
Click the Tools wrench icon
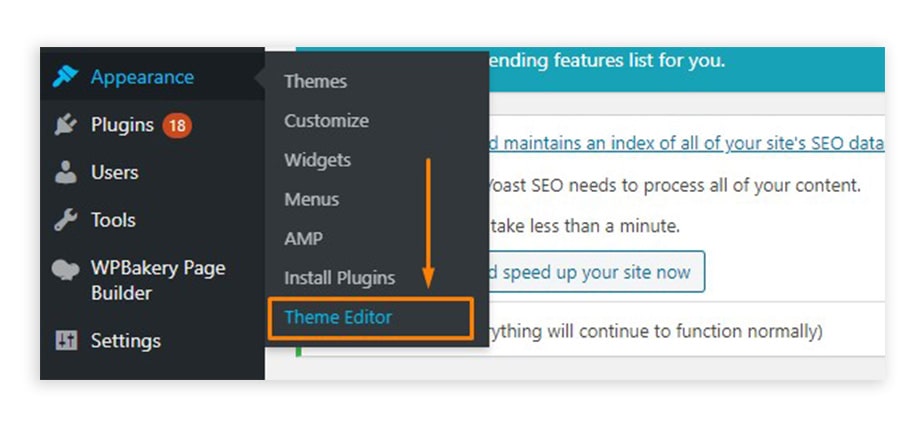coord(66,220)
